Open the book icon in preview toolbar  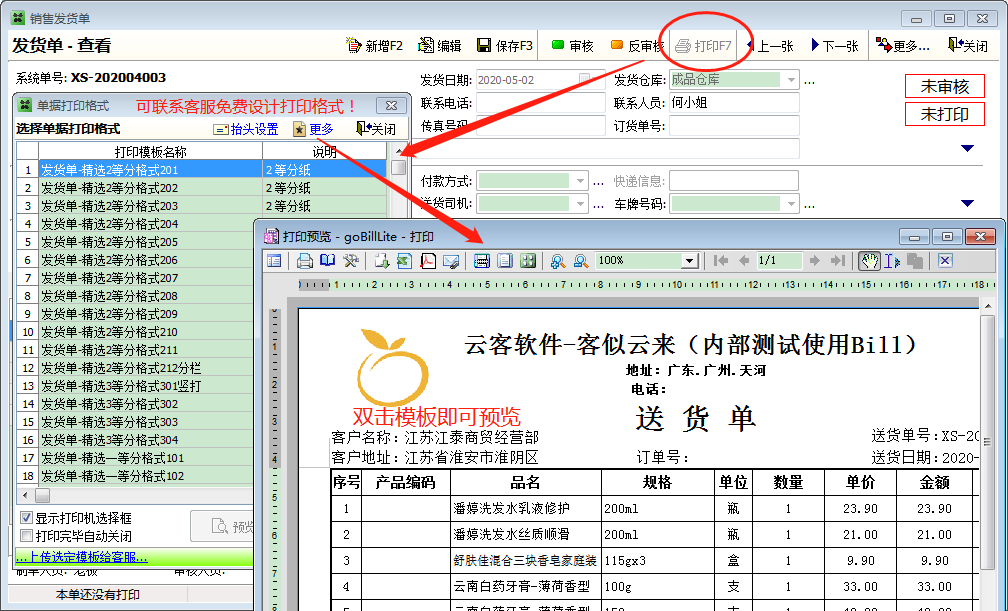coord(328,260)
